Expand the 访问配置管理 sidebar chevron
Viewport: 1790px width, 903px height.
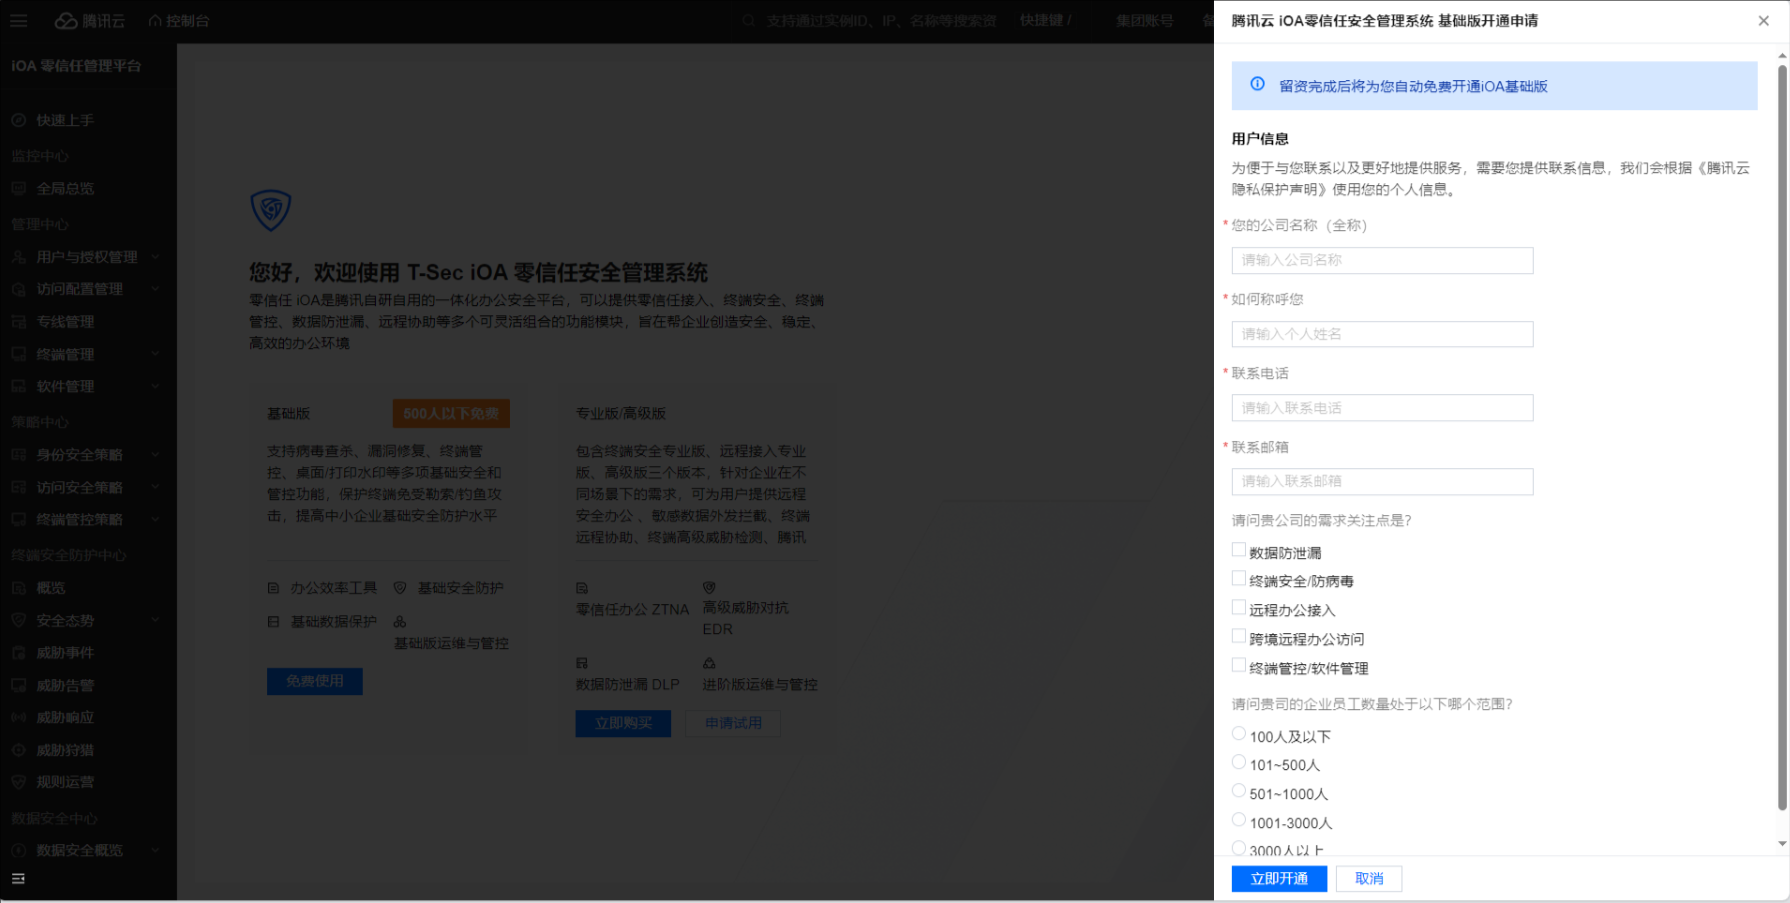point(155,289)
